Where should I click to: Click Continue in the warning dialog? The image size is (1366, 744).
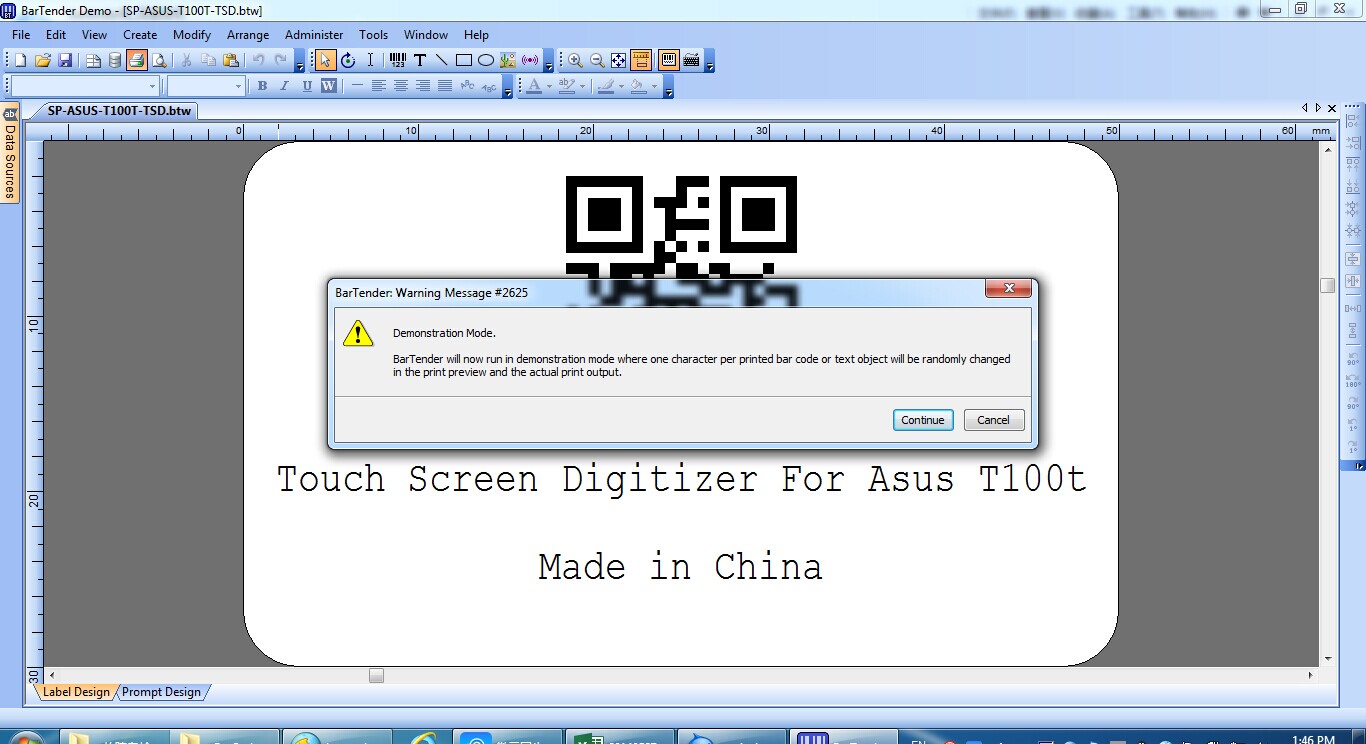(923, 420)
